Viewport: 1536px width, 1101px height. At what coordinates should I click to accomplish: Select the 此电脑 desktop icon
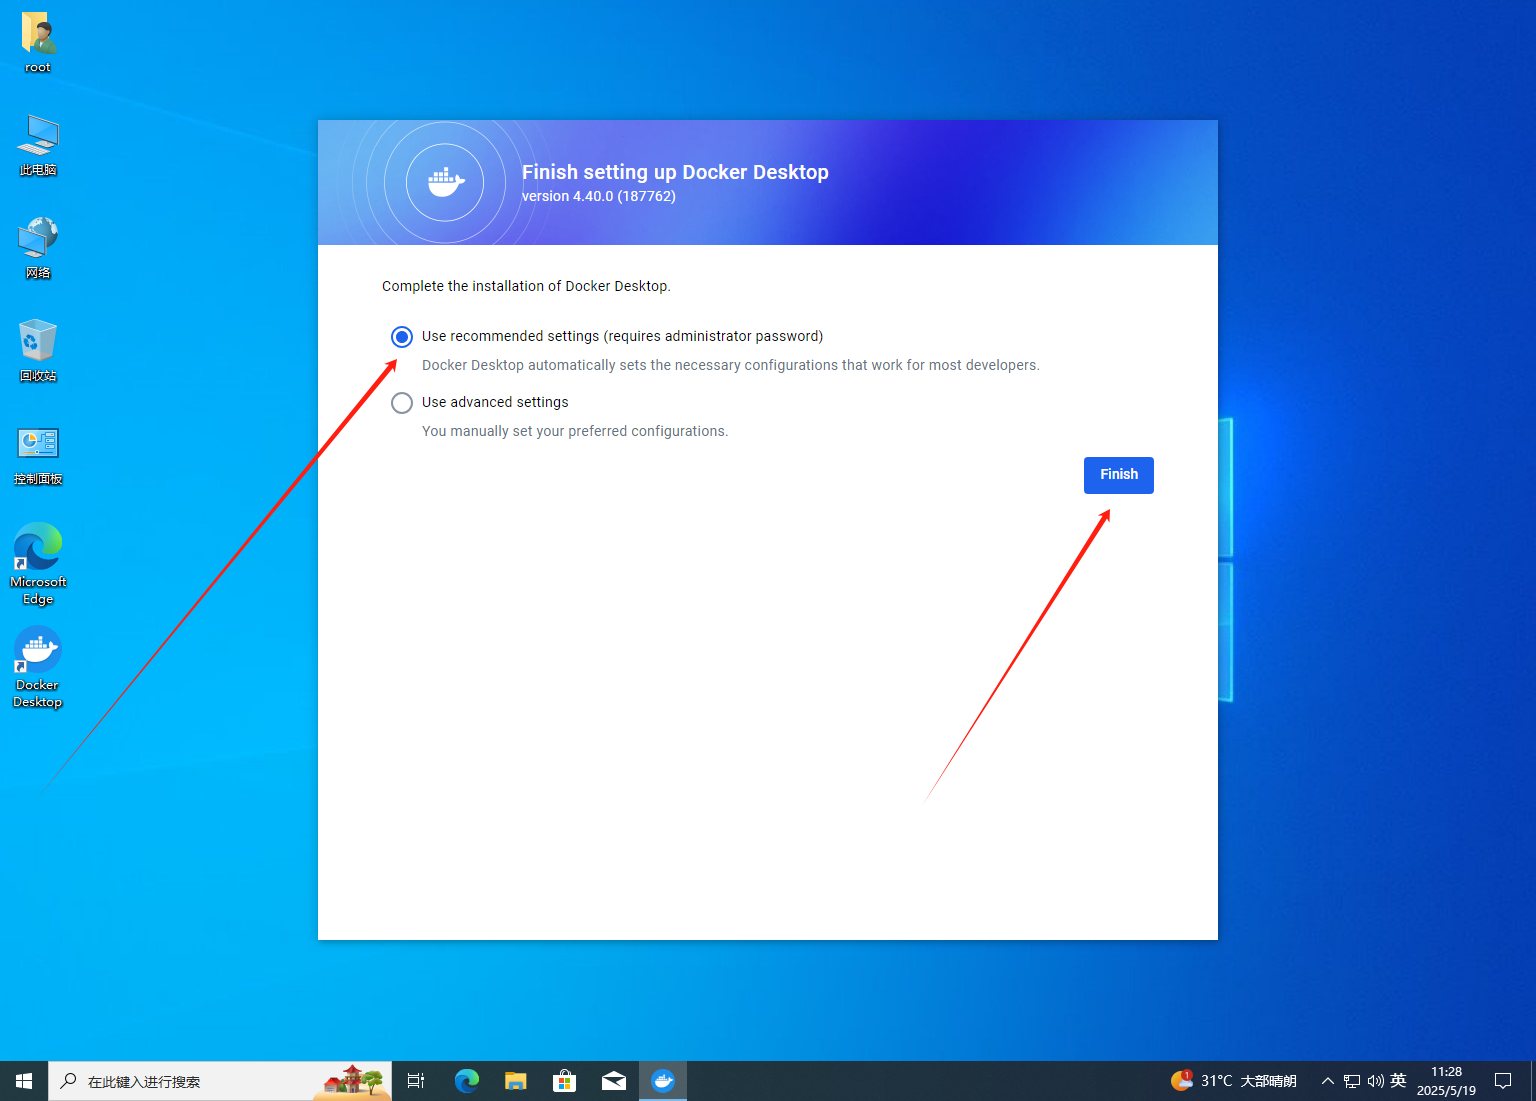tap(38, 146)
